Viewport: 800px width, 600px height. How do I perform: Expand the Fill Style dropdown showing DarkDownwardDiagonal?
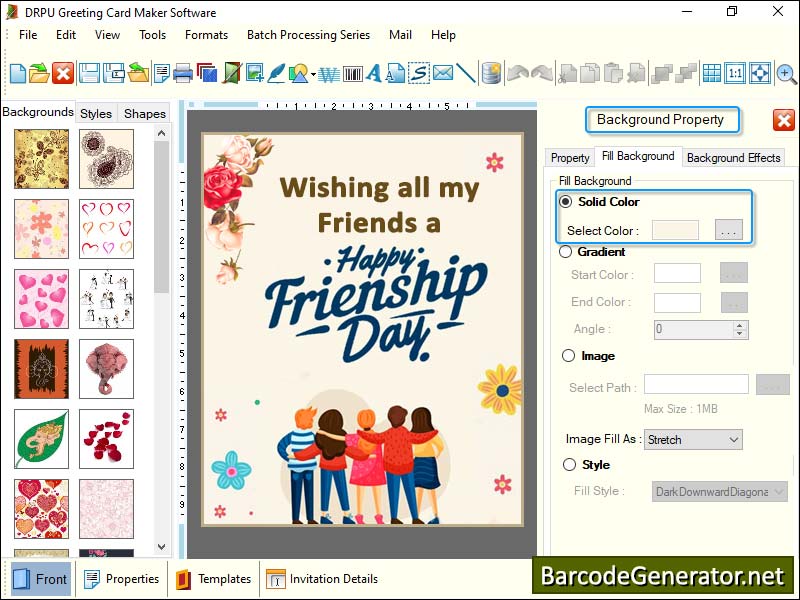pos(718,491)
